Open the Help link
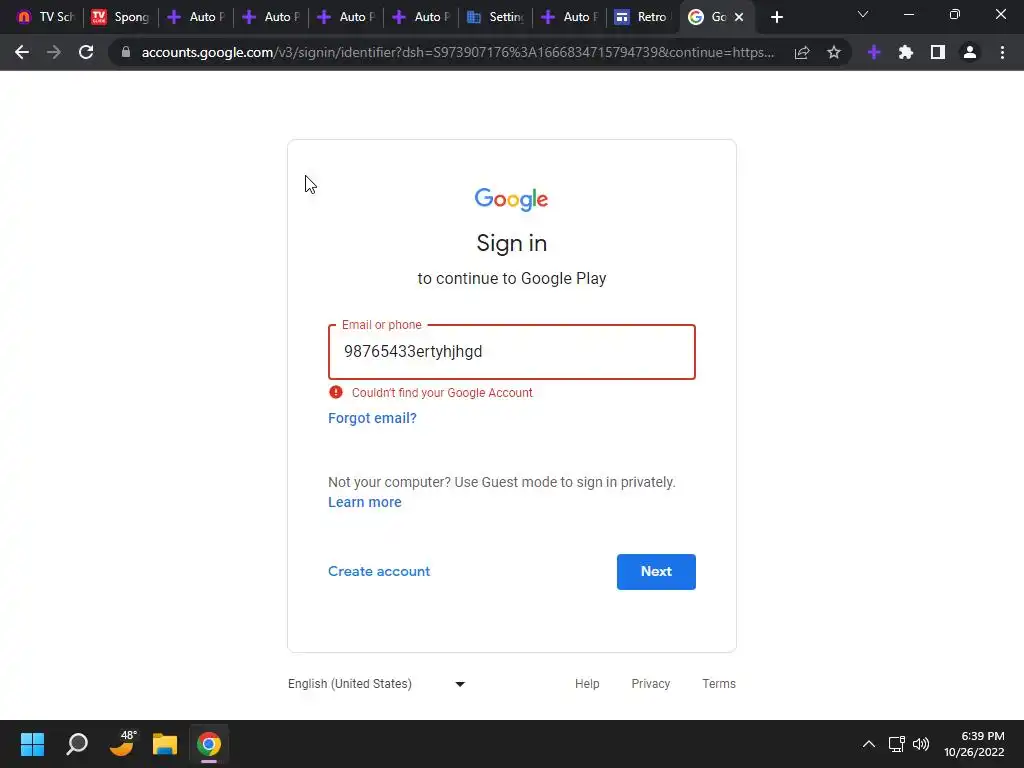The width and height of the screenshot is (1024, 768). (x=586, y=684)
